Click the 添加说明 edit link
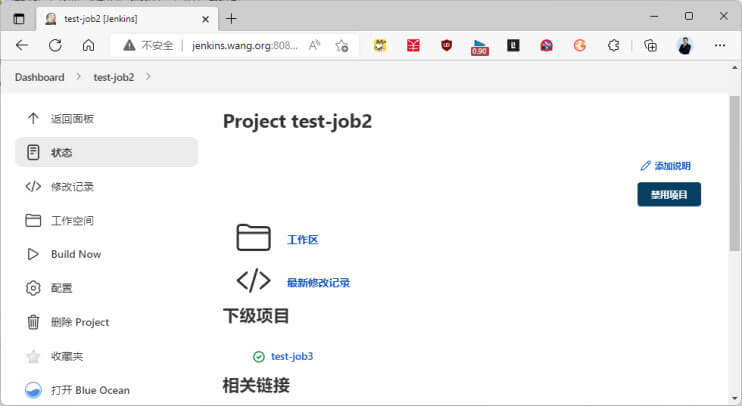This screenshot has height=406, width=742. click(665, 166)
